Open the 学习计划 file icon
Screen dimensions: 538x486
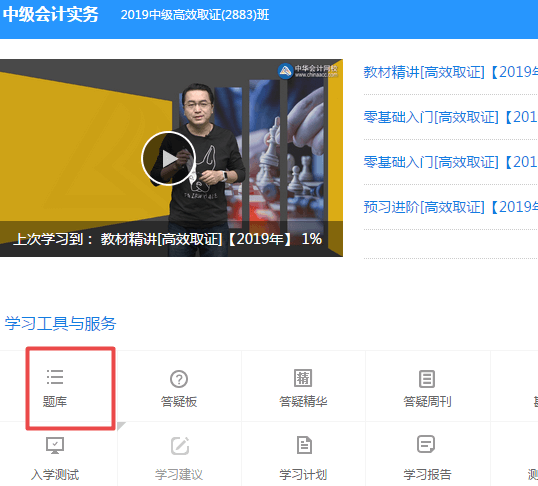(x=304, y=445)
